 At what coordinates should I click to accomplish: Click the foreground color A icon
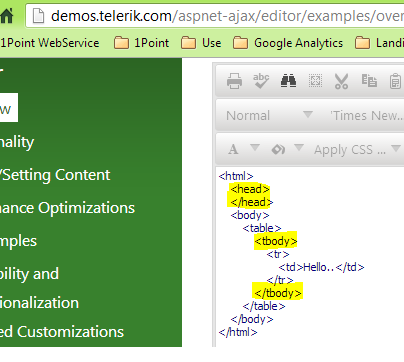233,149
